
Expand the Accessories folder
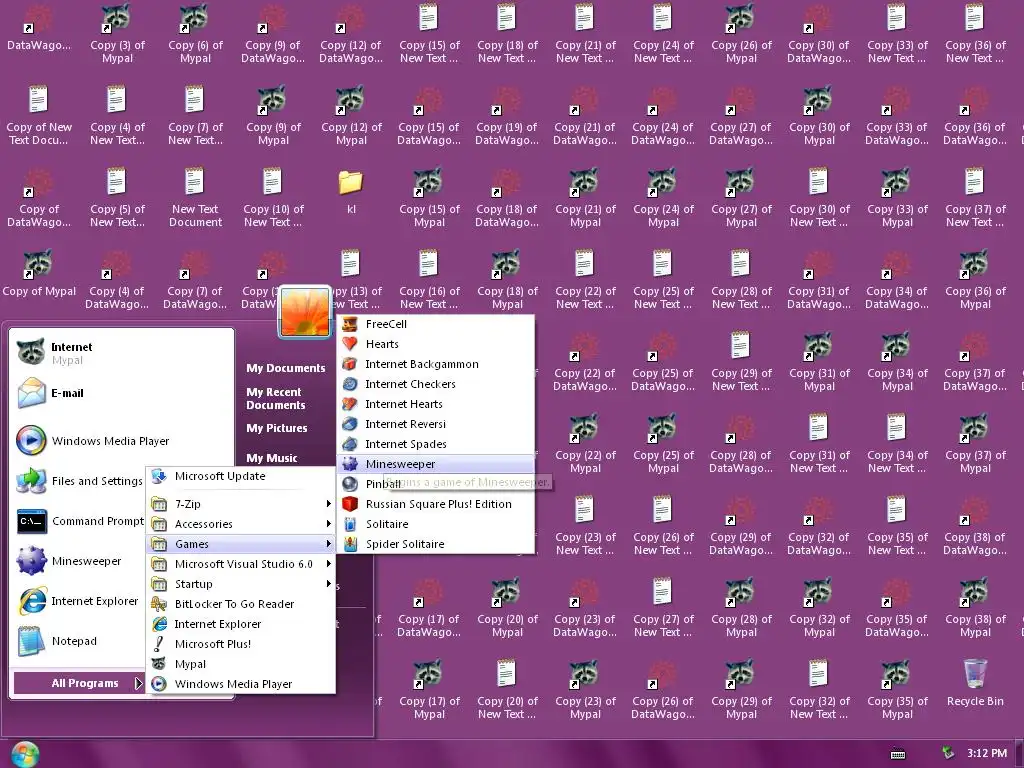[x=241, y=524]
